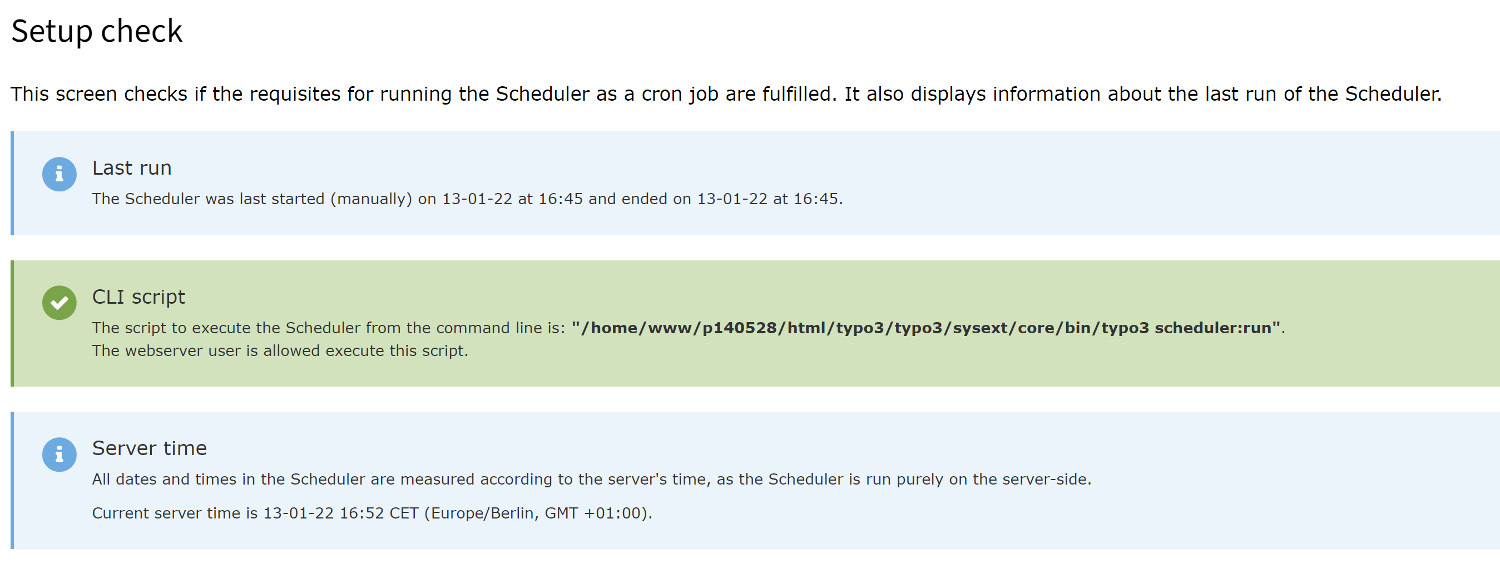Click the green checkmark icon beside CLI script
Viewport: 1500px width, 573px height.
59,303
